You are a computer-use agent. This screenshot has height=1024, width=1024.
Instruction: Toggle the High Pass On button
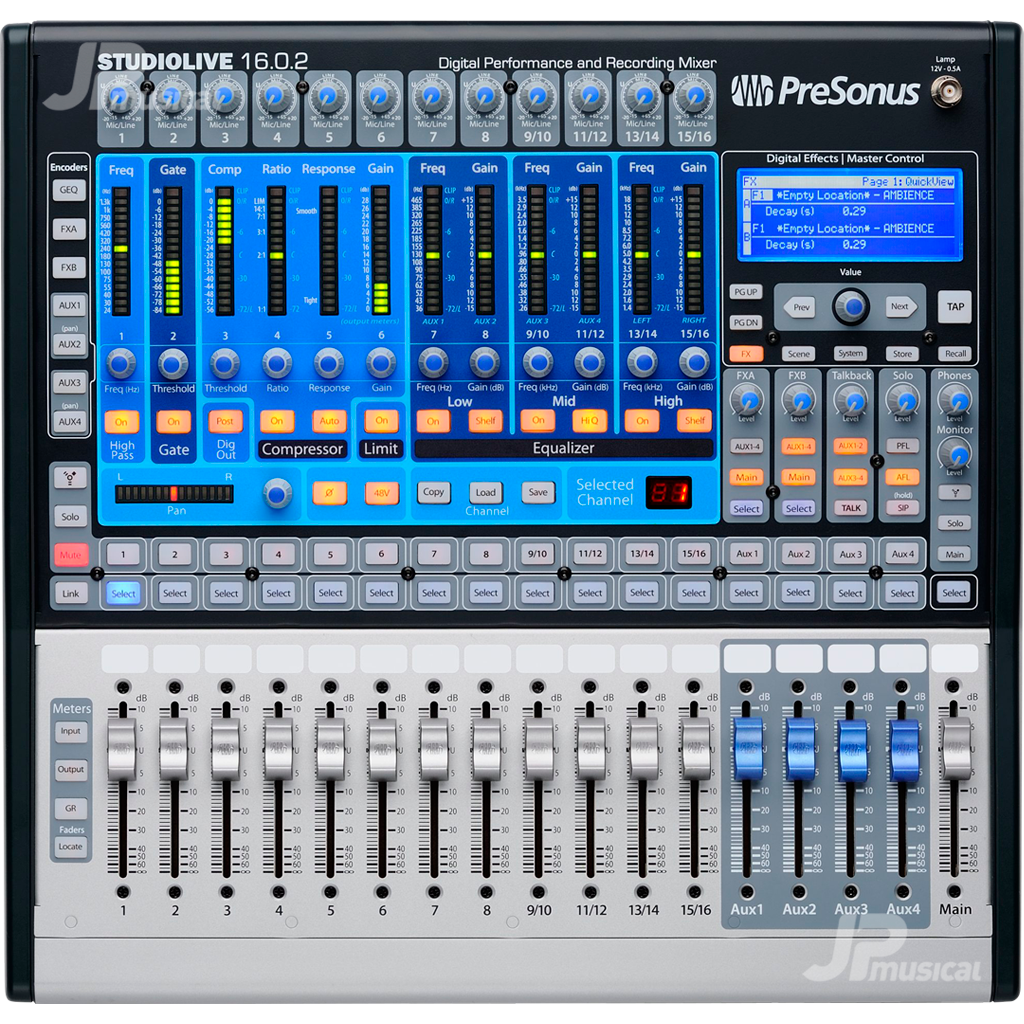[121, 422]
